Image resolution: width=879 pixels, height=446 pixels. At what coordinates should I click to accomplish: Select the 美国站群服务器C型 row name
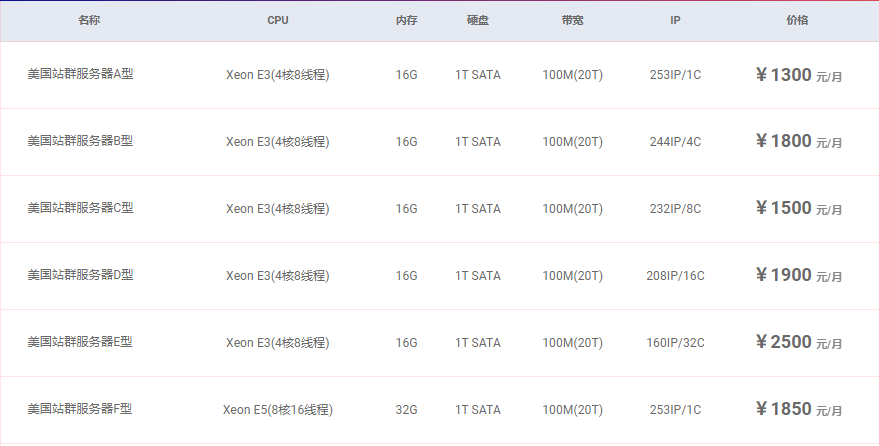click(80, 208)
